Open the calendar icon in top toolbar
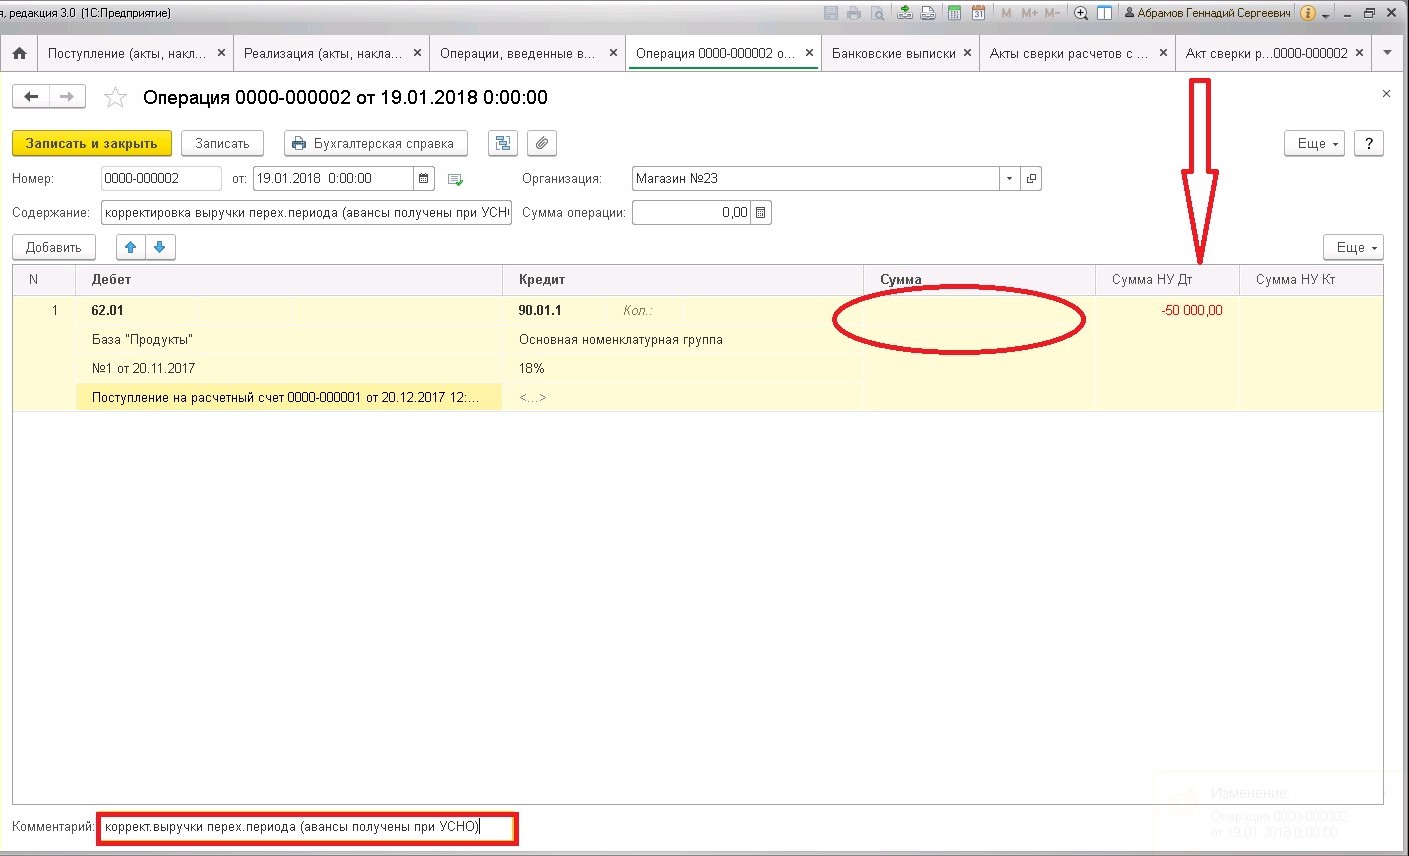 (978, 13)
